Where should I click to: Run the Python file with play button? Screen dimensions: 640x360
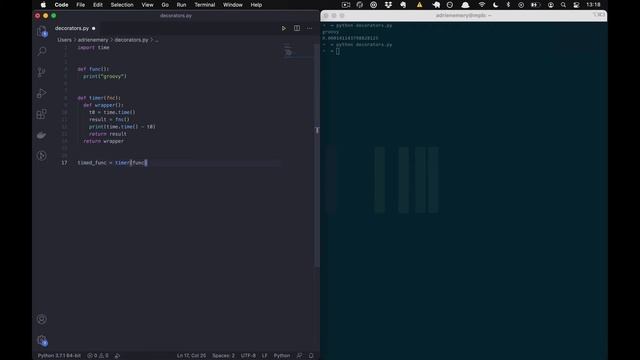284,29
